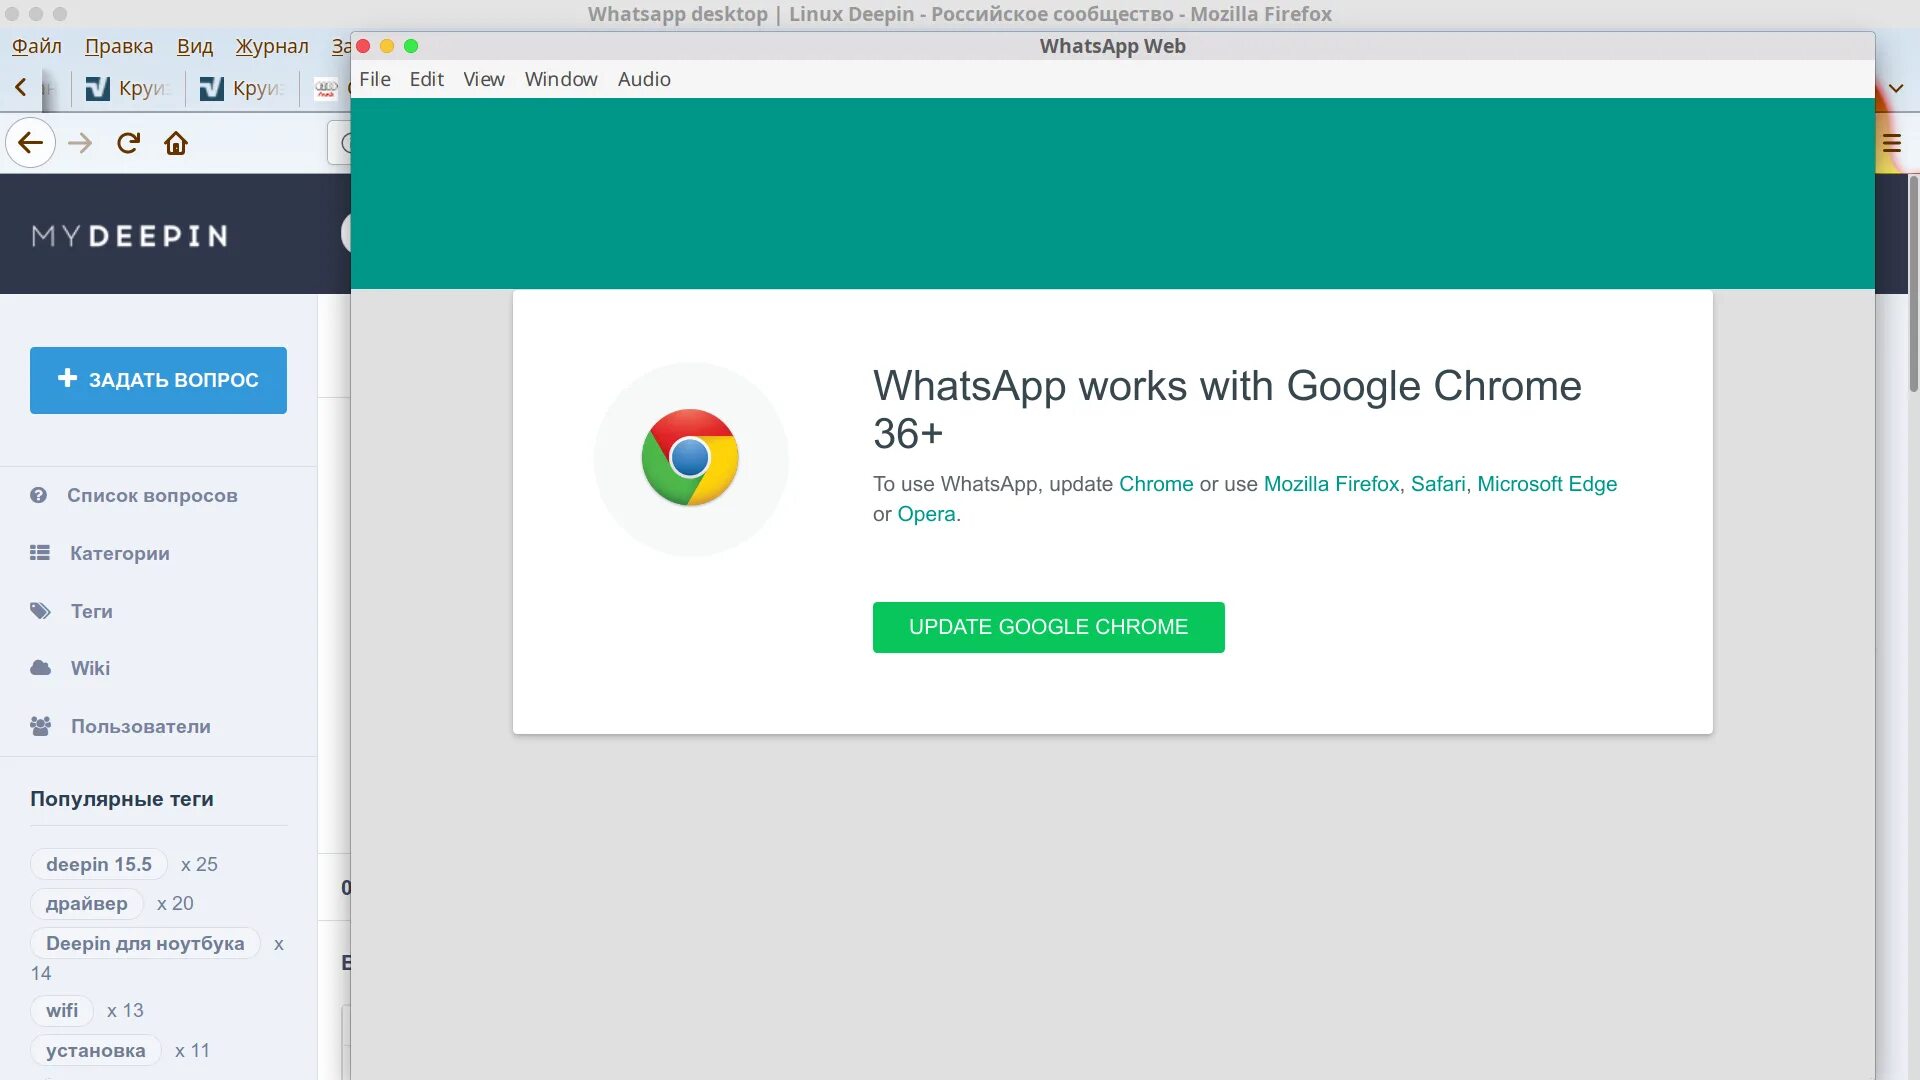Screen dimensions: 1920x1080
Task: Click the WhatsApp works with Google Chrome heading
Action: [1227, 410]
